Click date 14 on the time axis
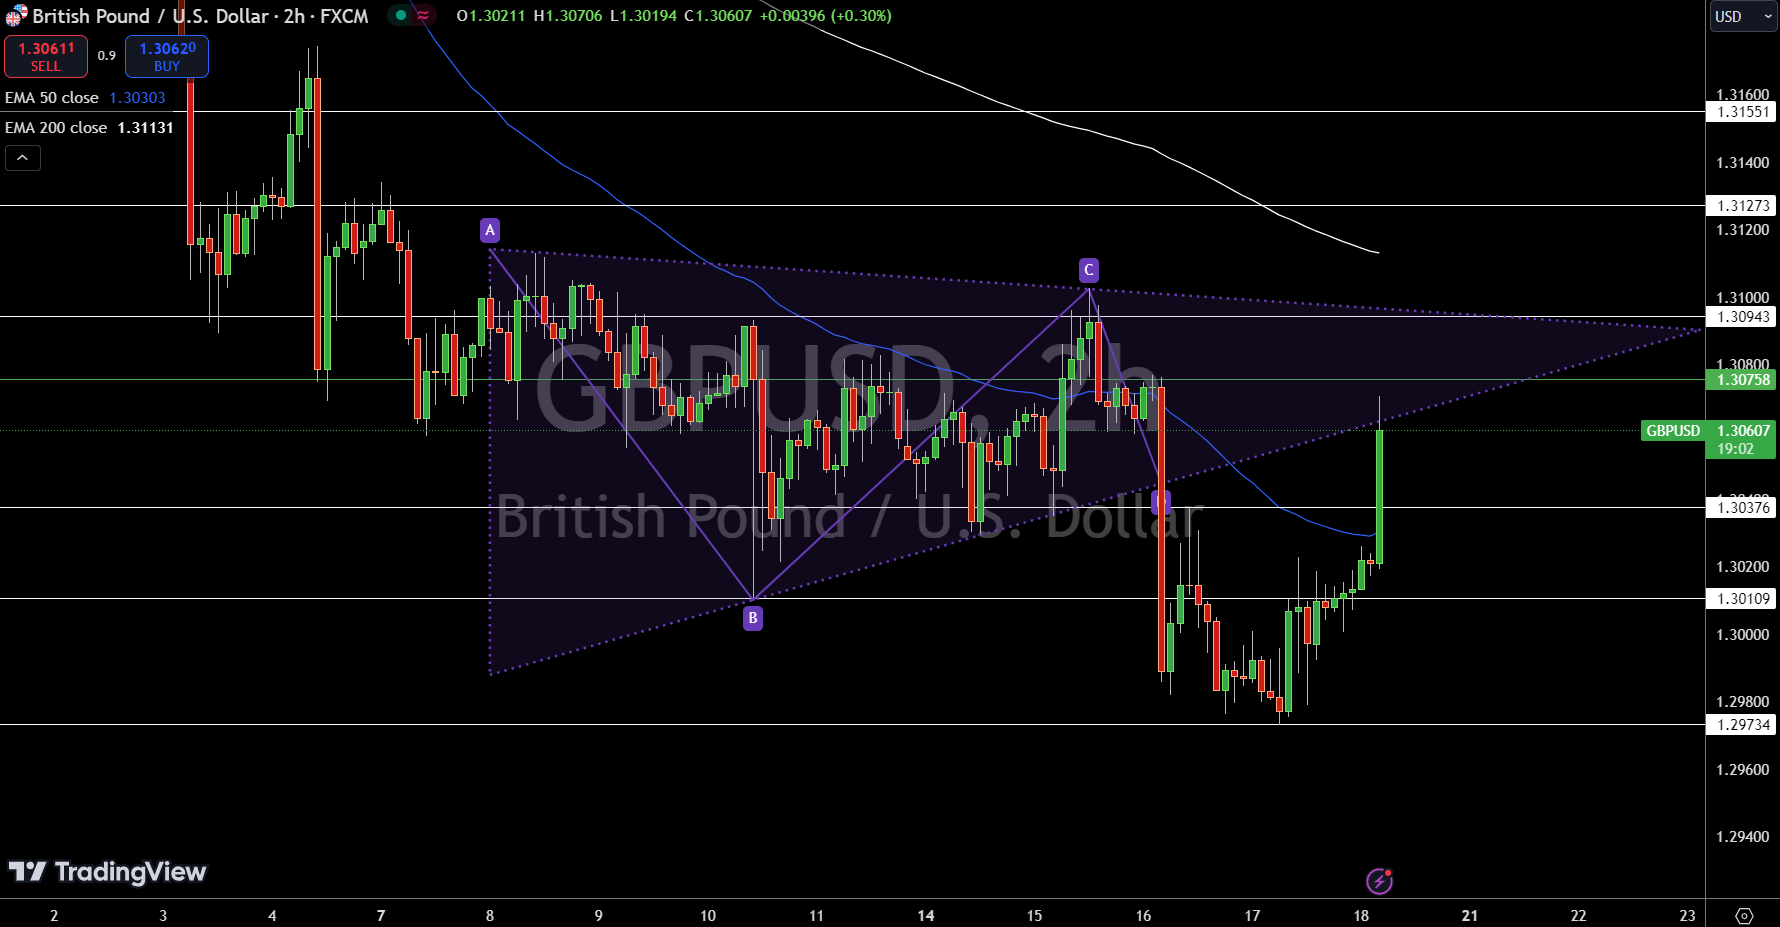 (926, 915)
